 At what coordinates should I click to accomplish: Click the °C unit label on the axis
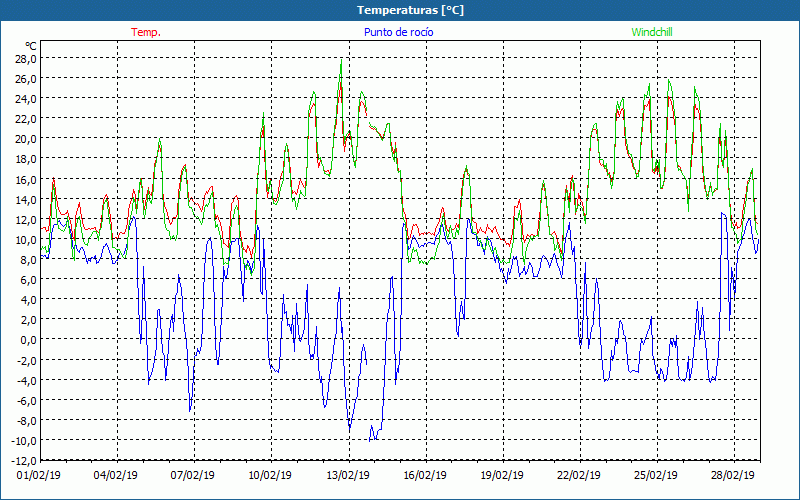click(x=31, y=46)
